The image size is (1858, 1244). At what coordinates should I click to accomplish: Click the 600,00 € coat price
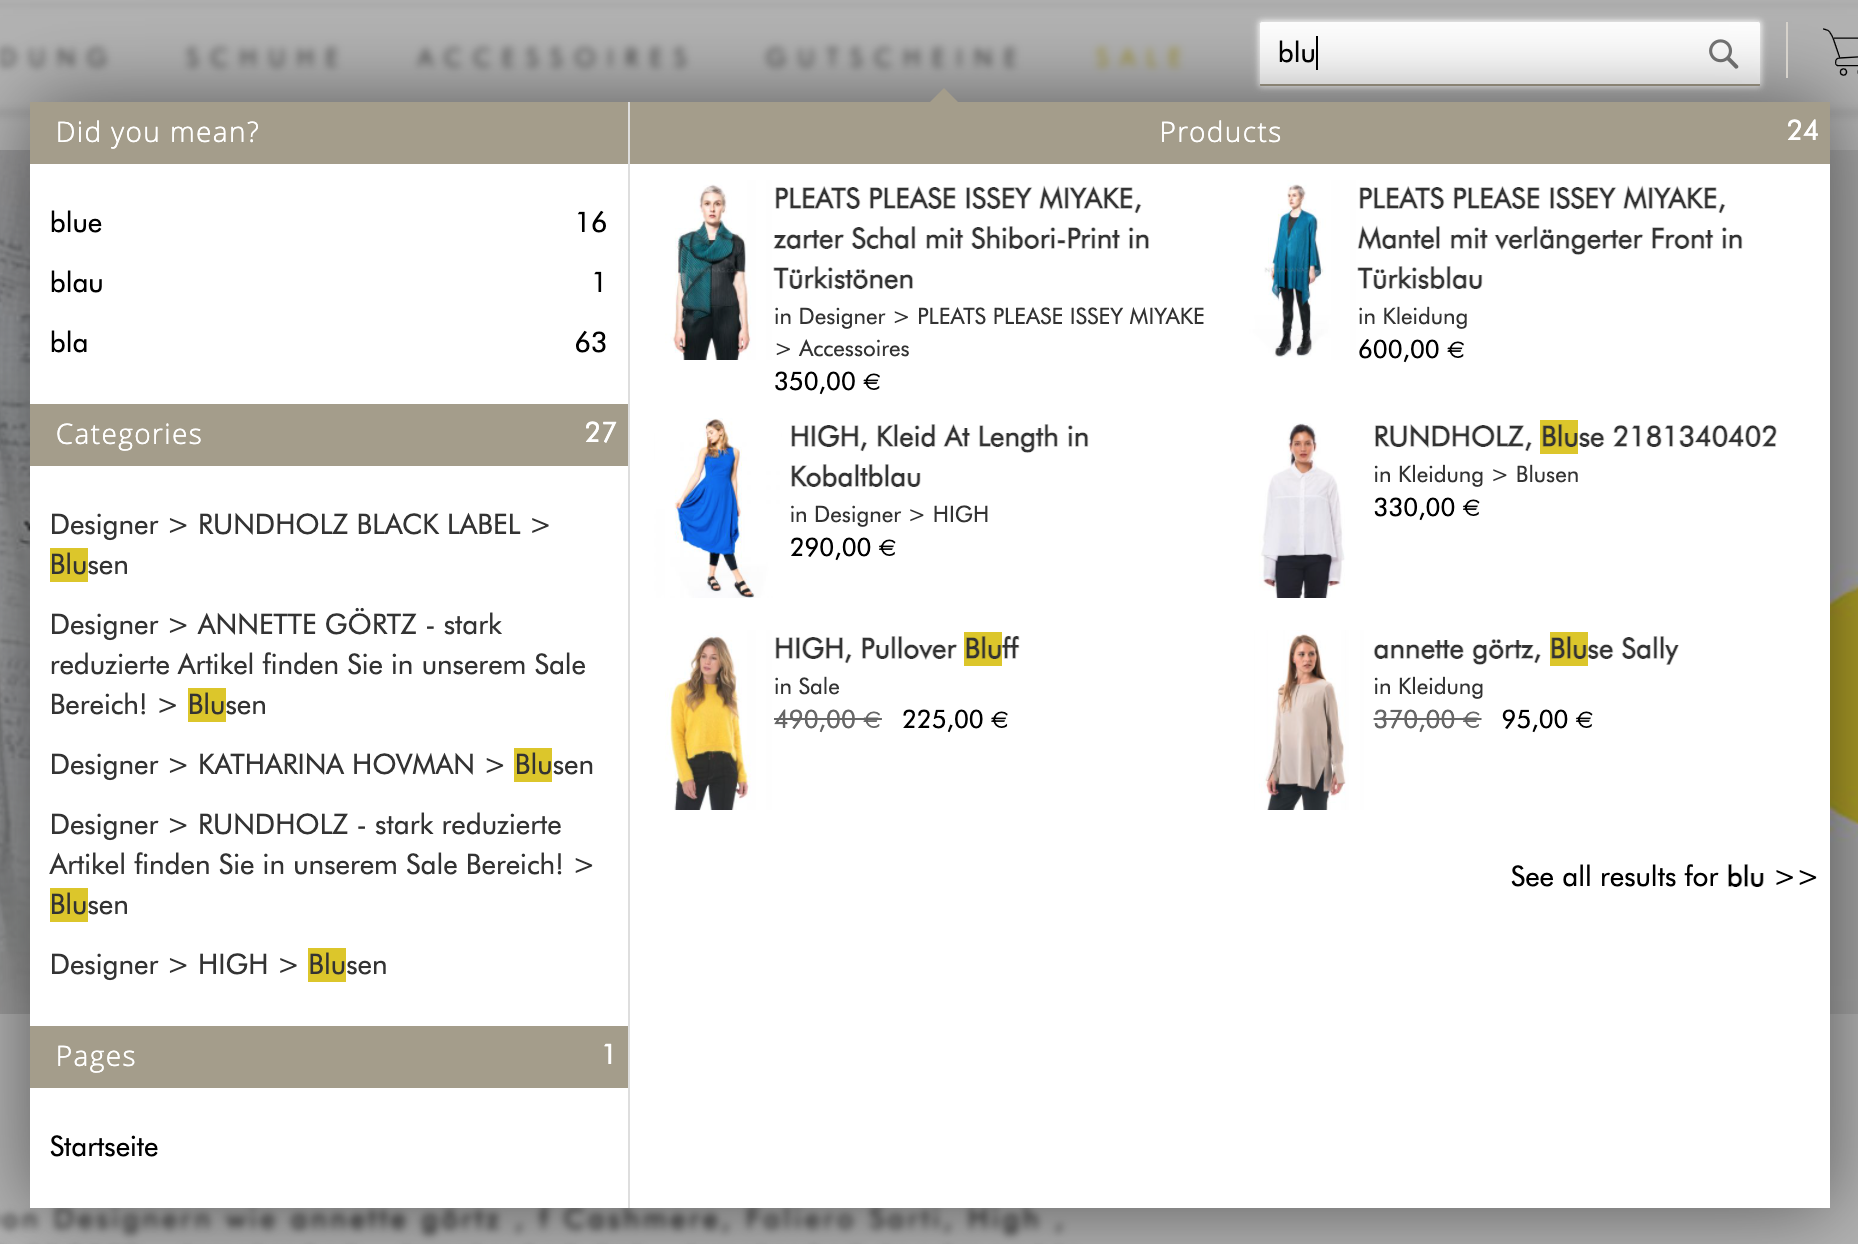(1411, 349)
